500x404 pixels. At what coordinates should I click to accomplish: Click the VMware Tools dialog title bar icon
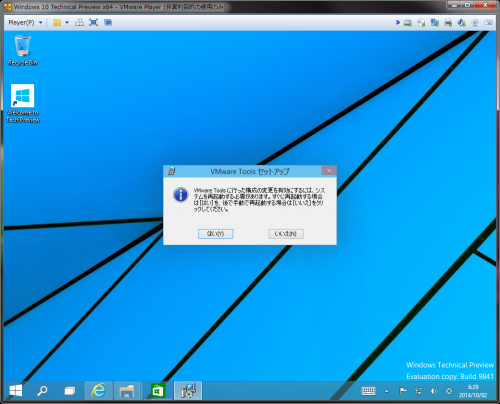pos(171,171)
